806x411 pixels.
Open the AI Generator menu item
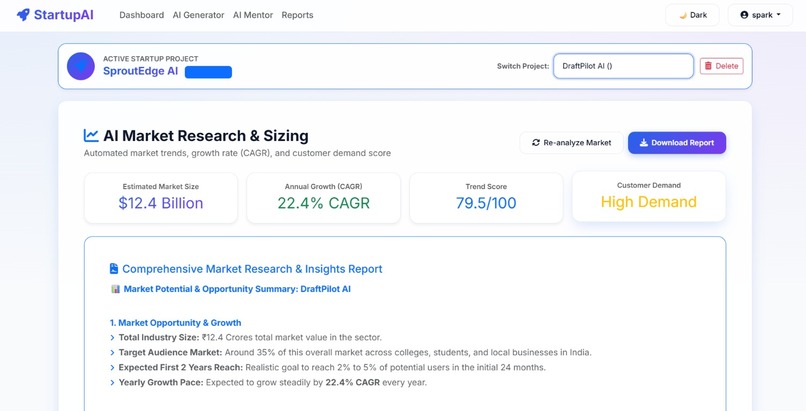tap(198, 15)
